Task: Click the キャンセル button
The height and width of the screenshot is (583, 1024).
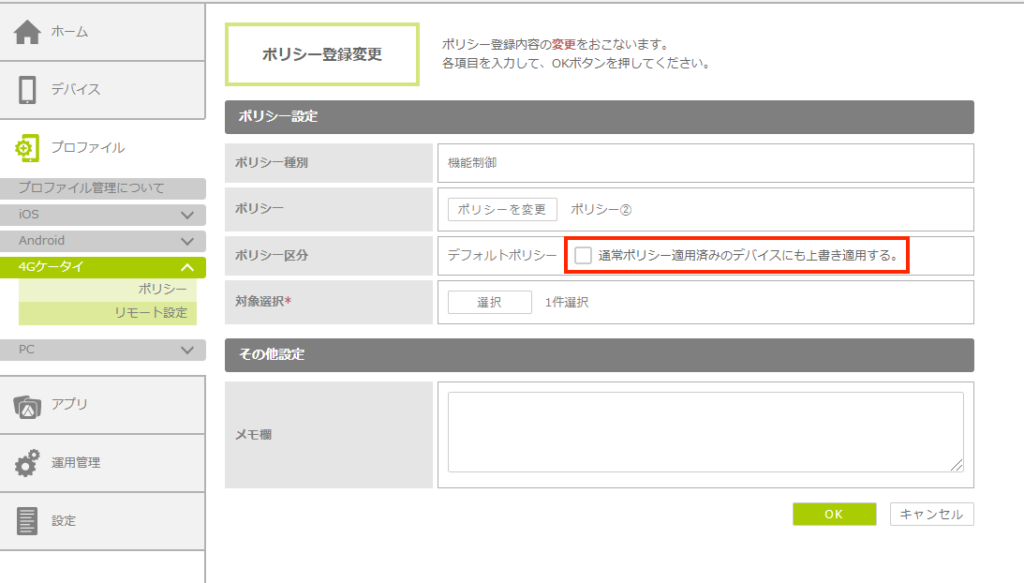Action: tap(931, 514)
